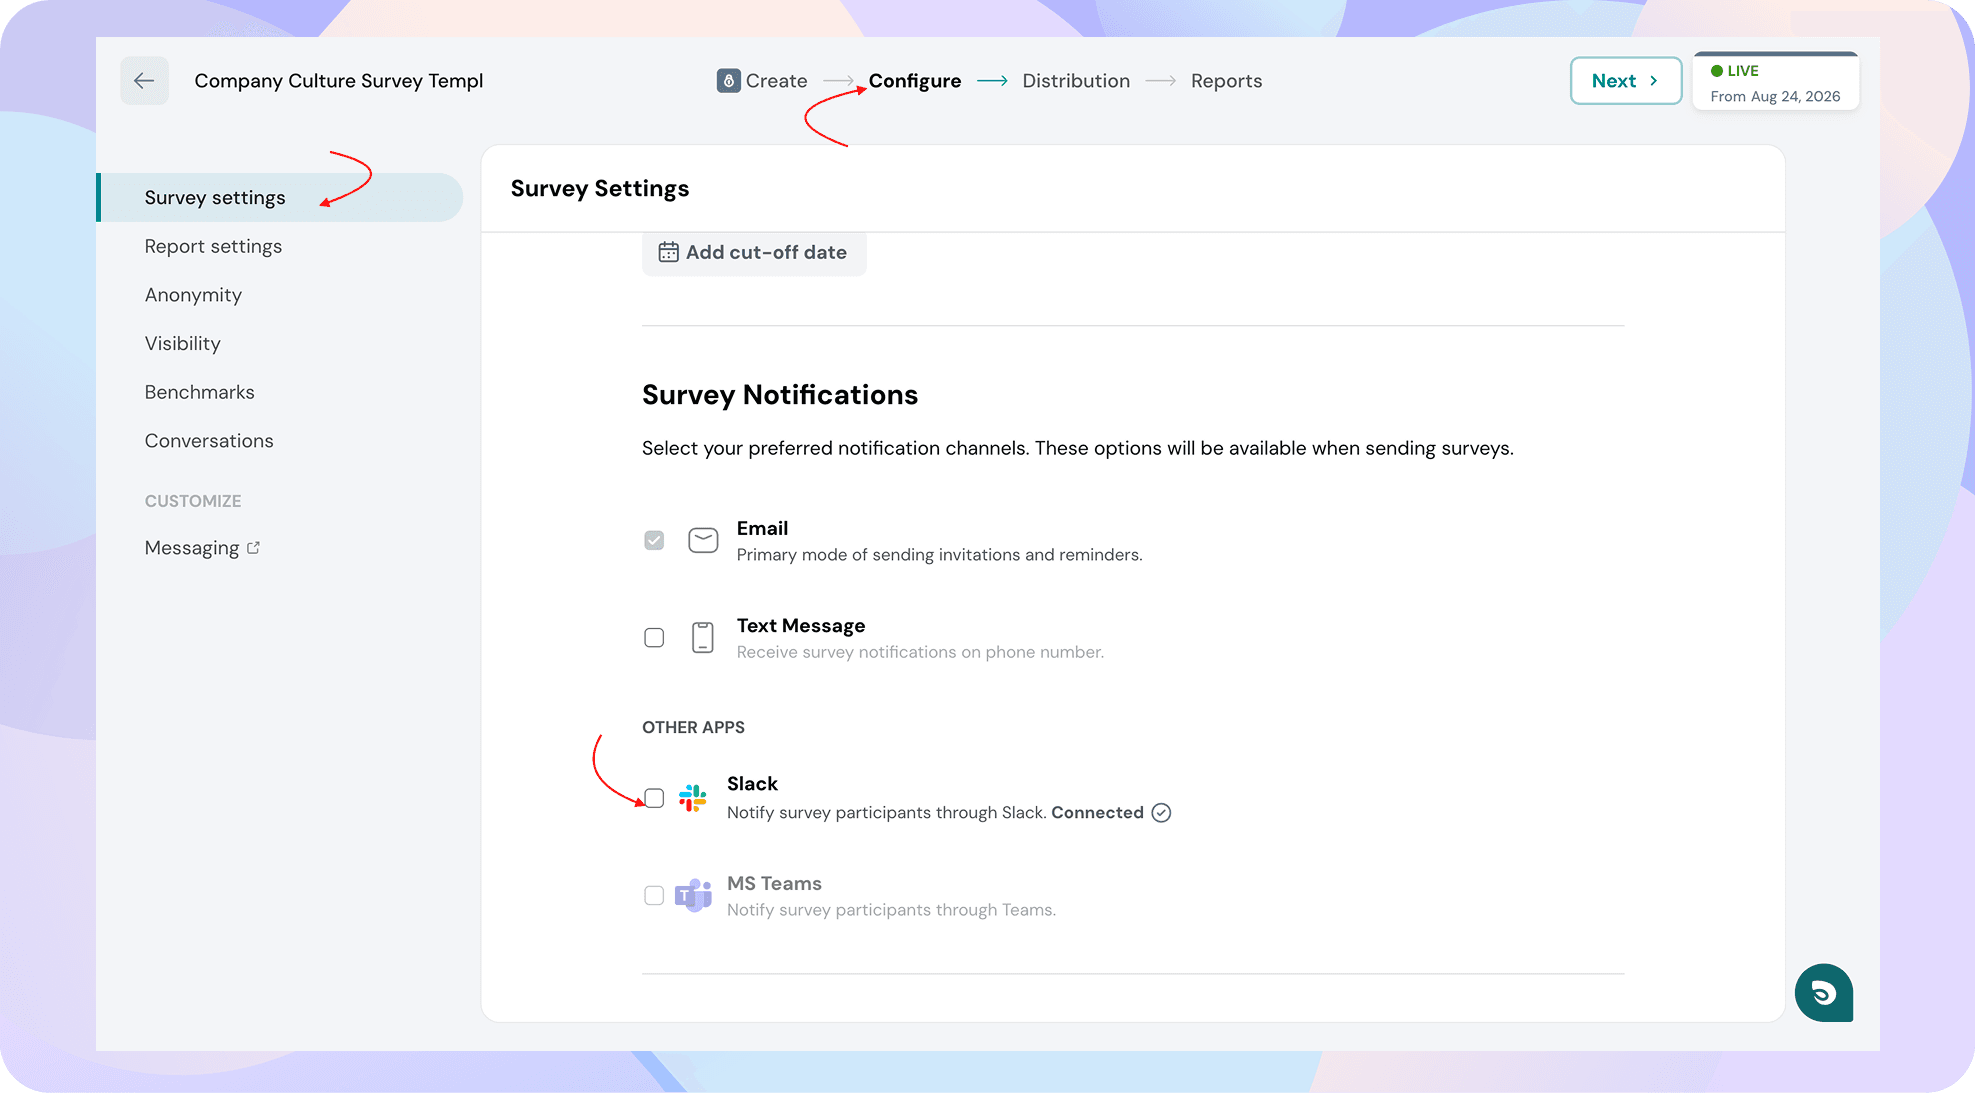
Task: Click the Slack option label
Action: [752, 784]
